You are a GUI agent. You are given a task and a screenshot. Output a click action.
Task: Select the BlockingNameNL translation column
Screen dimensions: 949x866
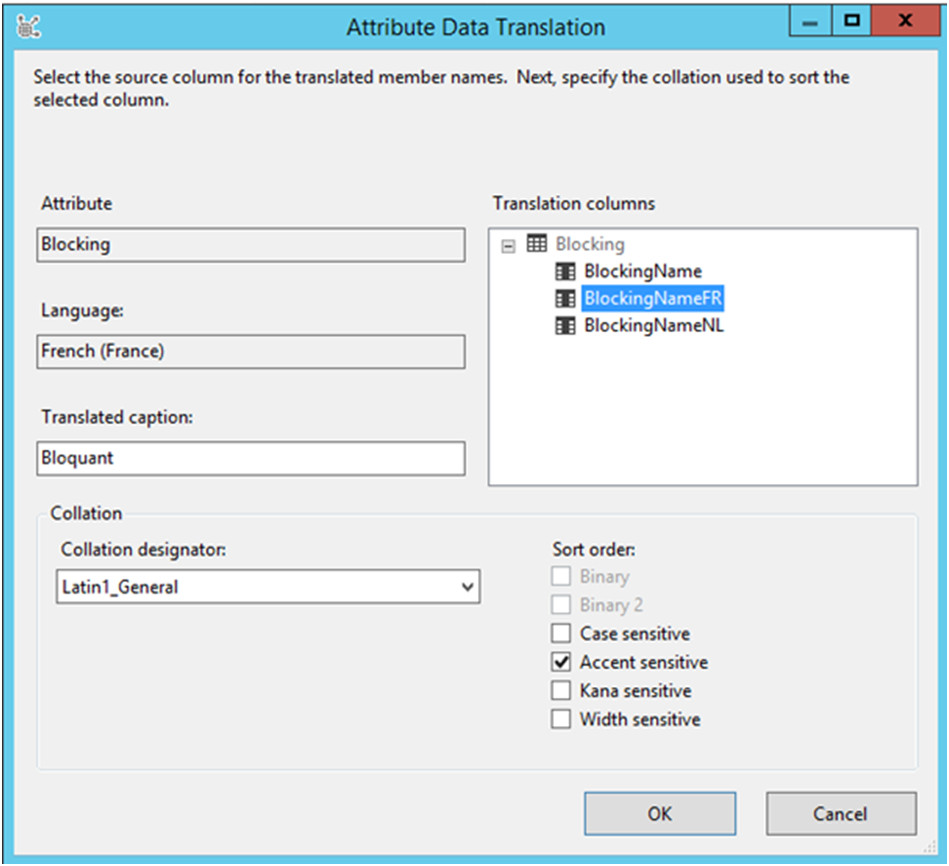[x=653, y=325]
